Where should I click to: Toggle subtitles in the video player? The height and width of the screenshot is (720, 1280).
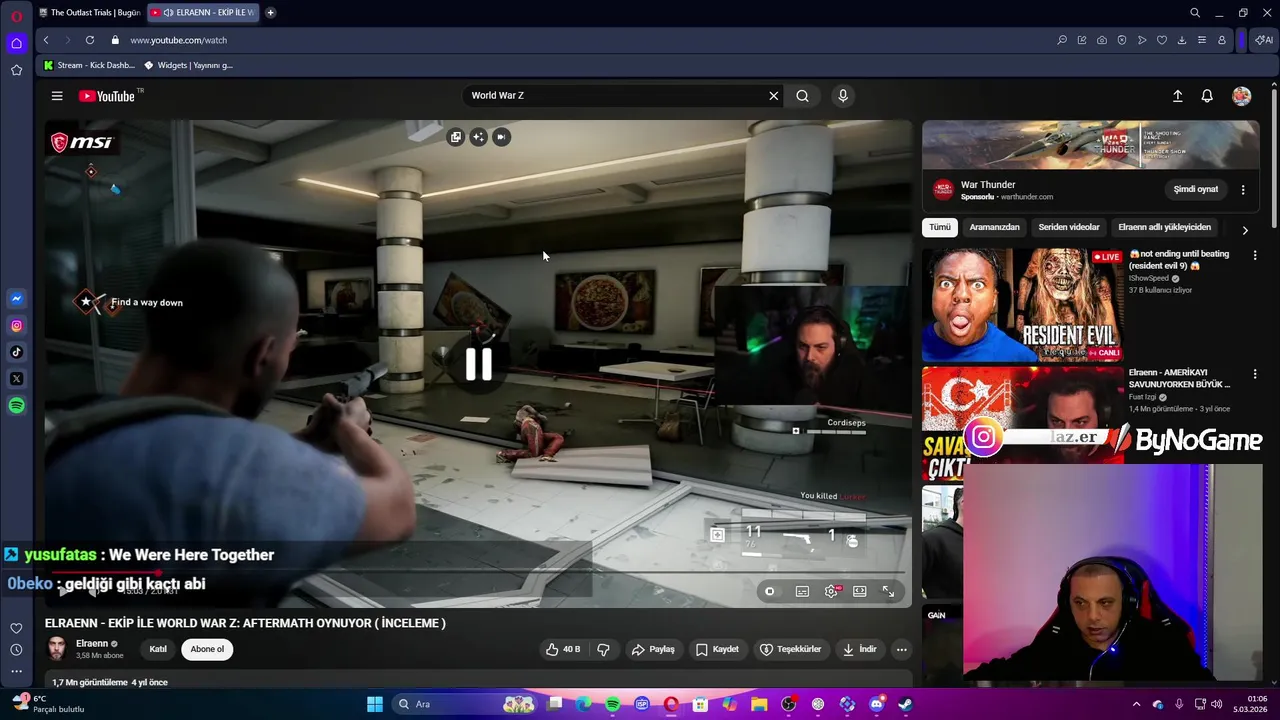click(x=802, y=591)
